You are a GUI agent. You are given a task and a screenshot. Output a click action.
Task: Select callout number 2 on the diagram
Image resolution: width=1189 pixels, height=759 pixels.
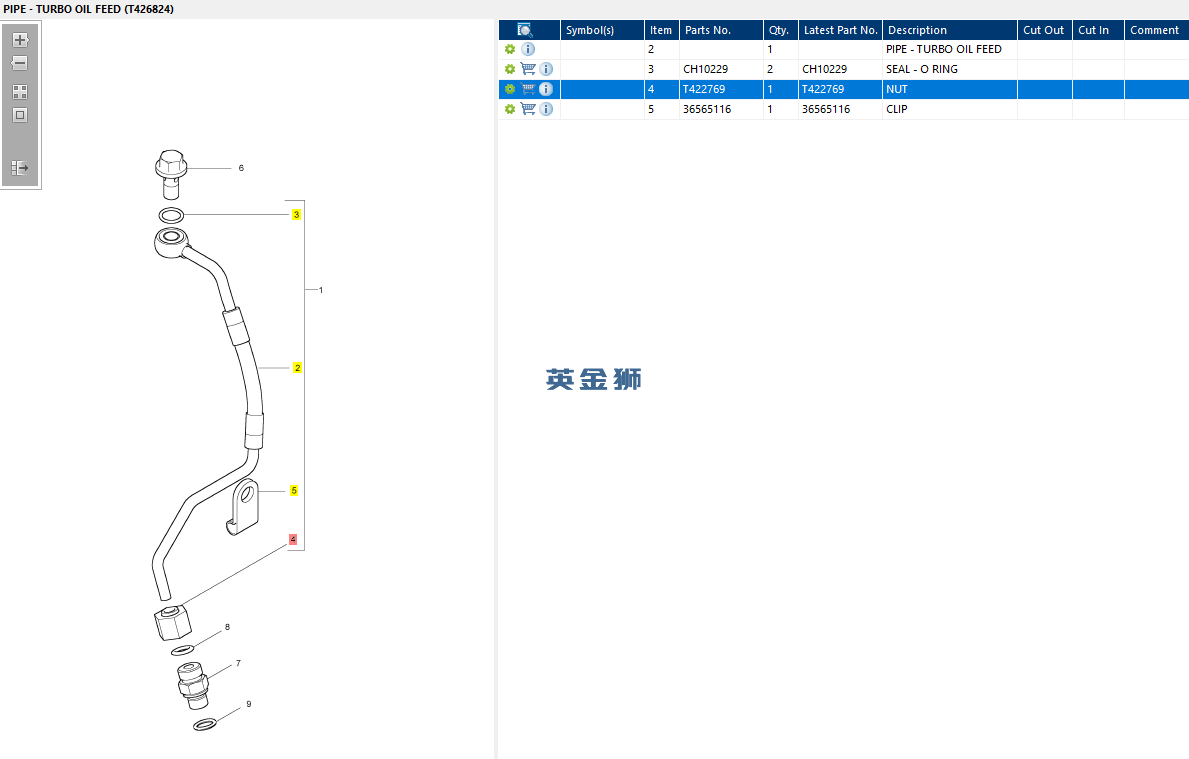point(297,368)
